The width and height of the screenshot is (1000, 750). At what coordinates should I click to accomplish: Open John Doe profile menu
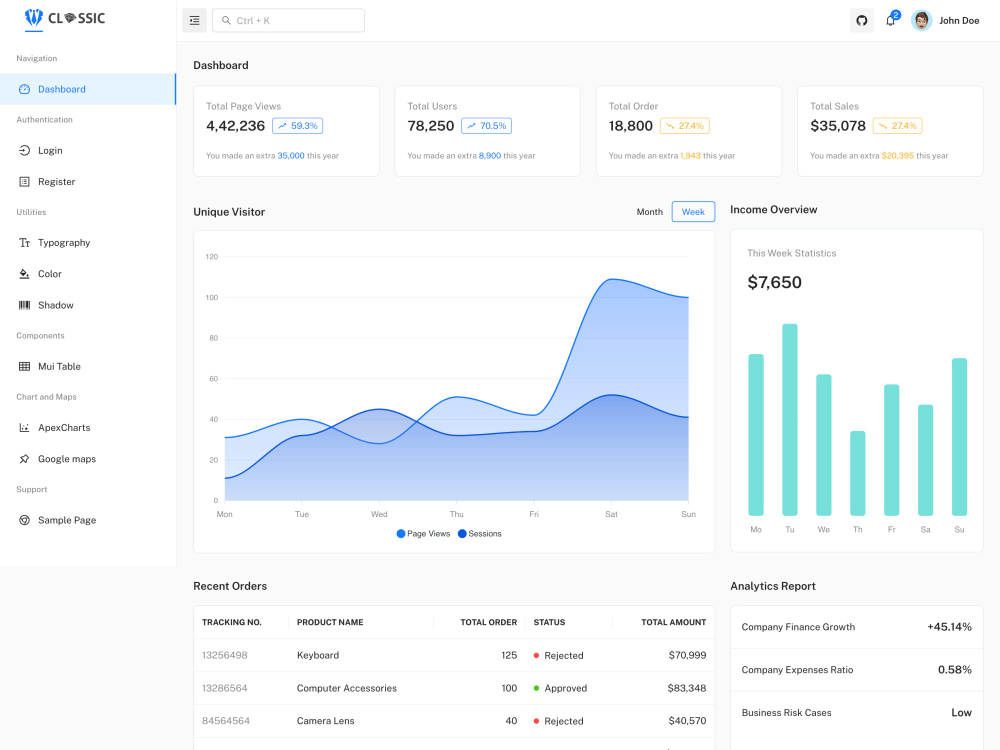945,20
